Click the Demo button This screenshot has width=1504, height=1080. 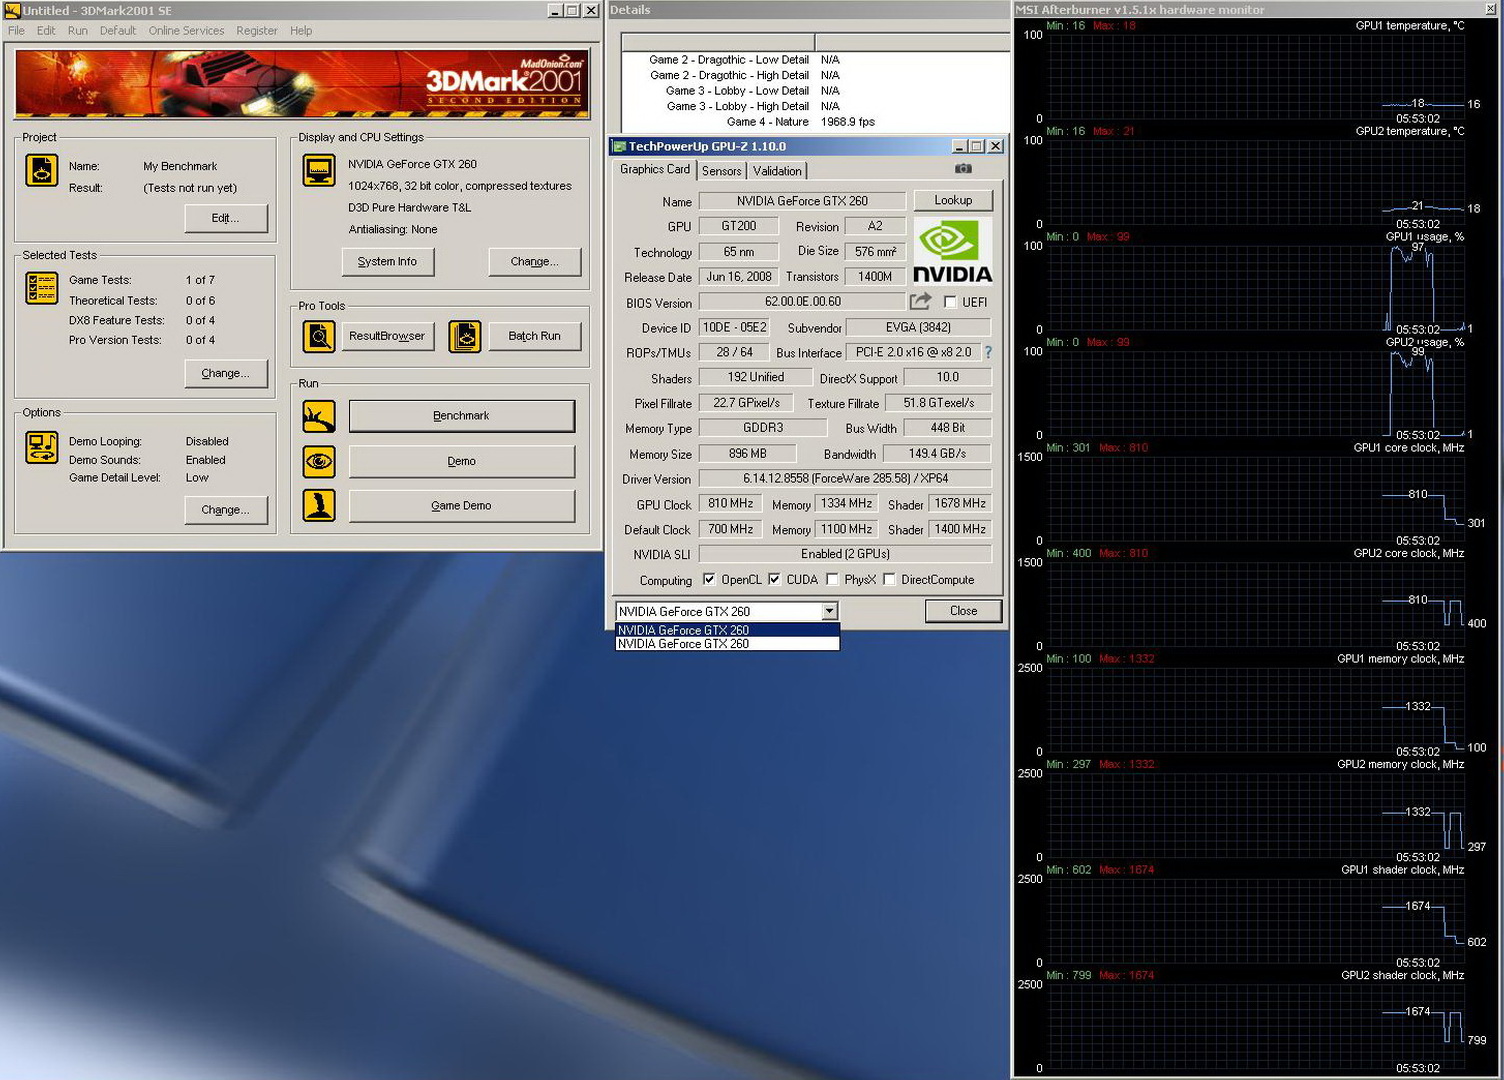[462, 461]
